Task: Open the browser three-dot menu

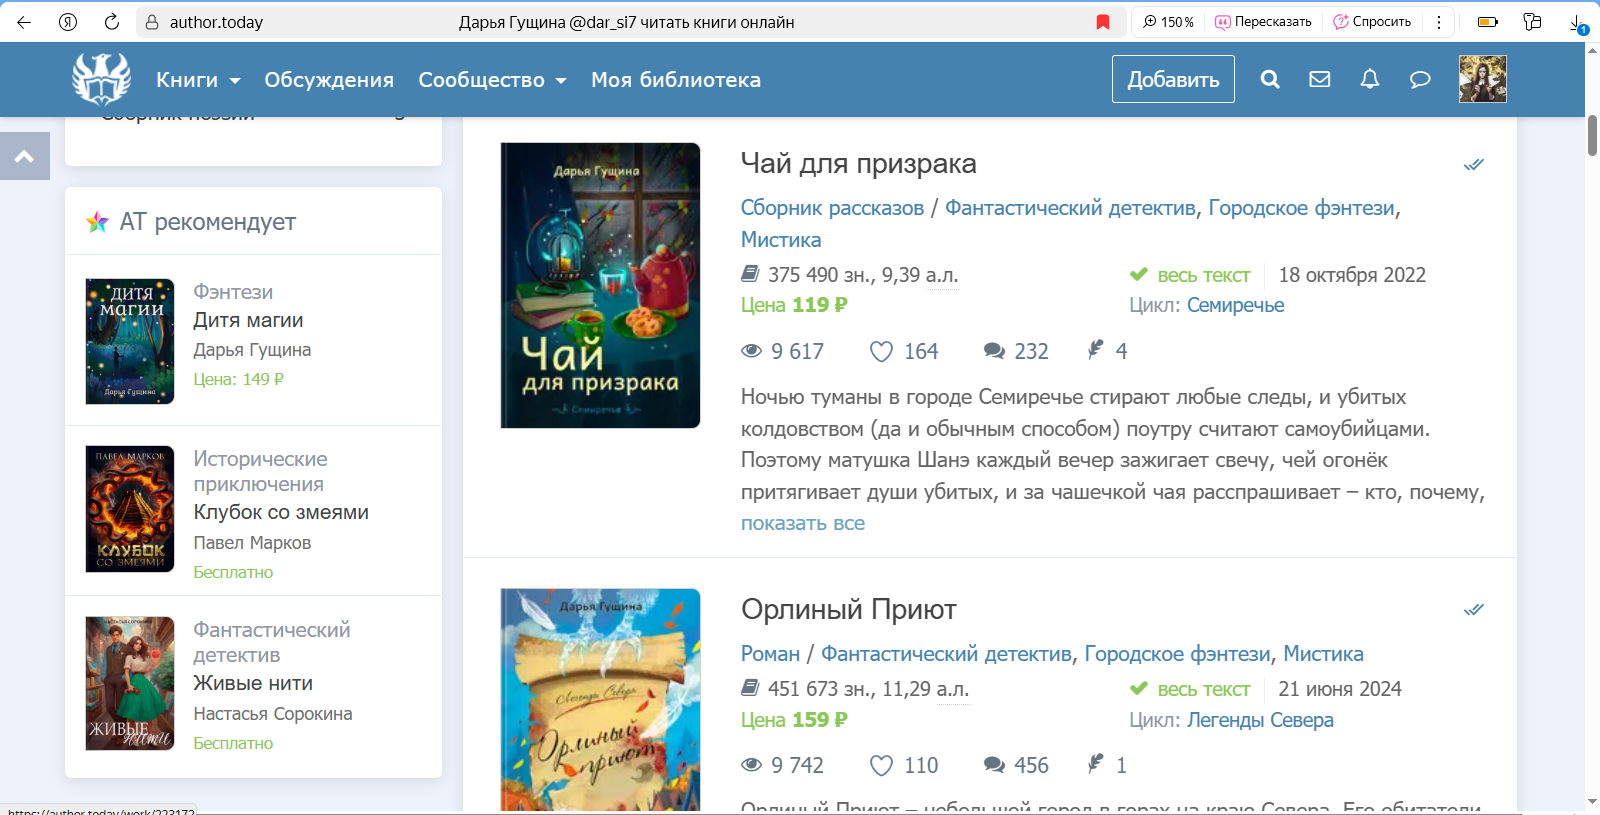Action: (1439, 22)
